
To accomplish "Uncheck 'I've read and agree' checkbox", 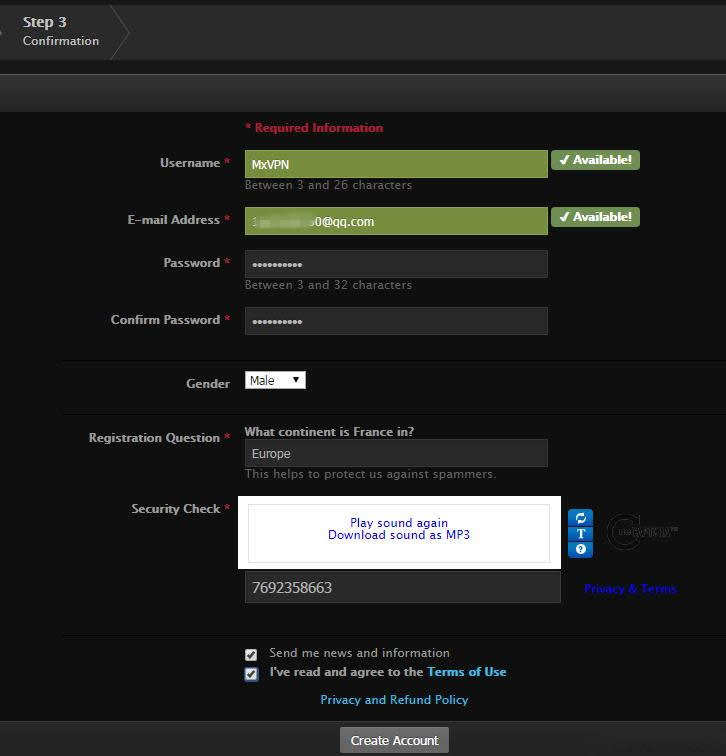I will click(251, 673).
